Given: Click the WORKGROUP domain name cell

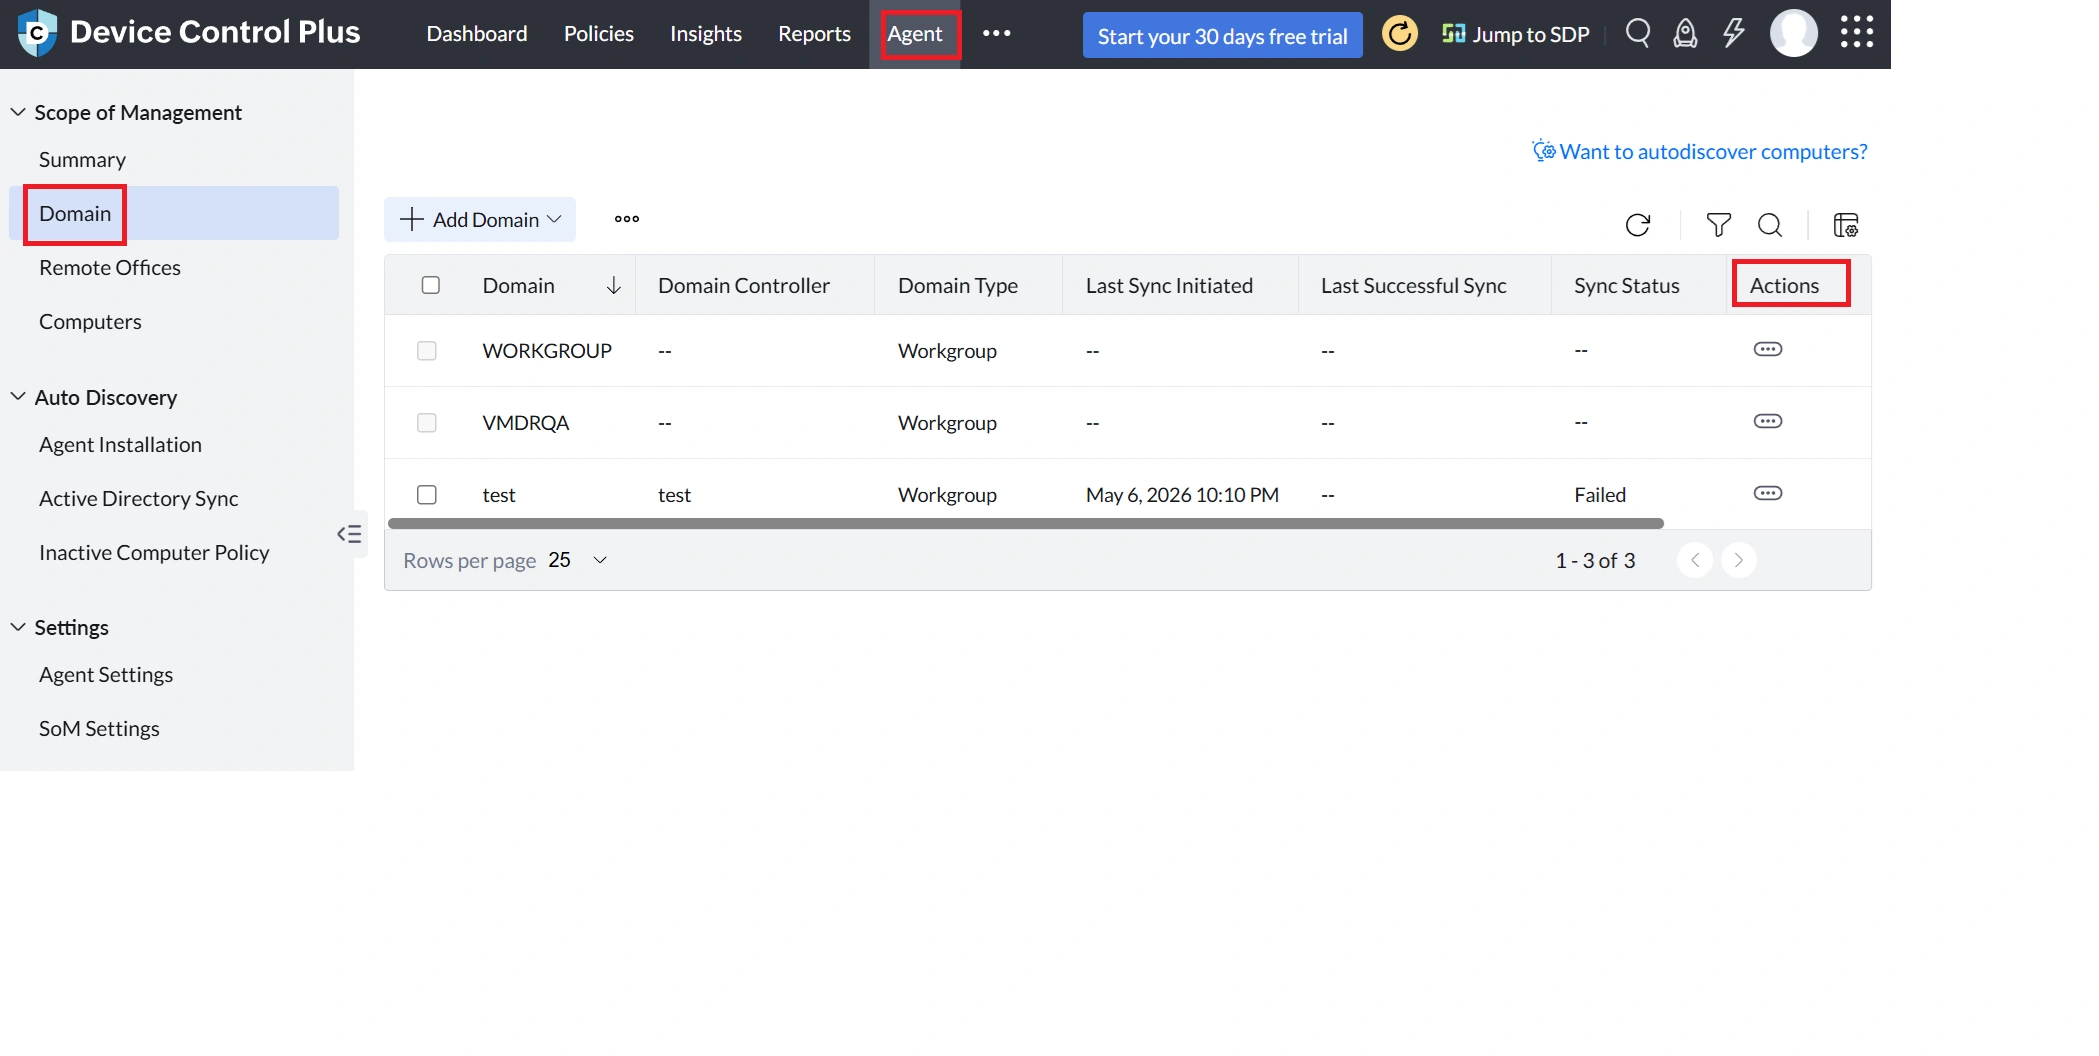Looking at the screenshot, I should 547,351.
